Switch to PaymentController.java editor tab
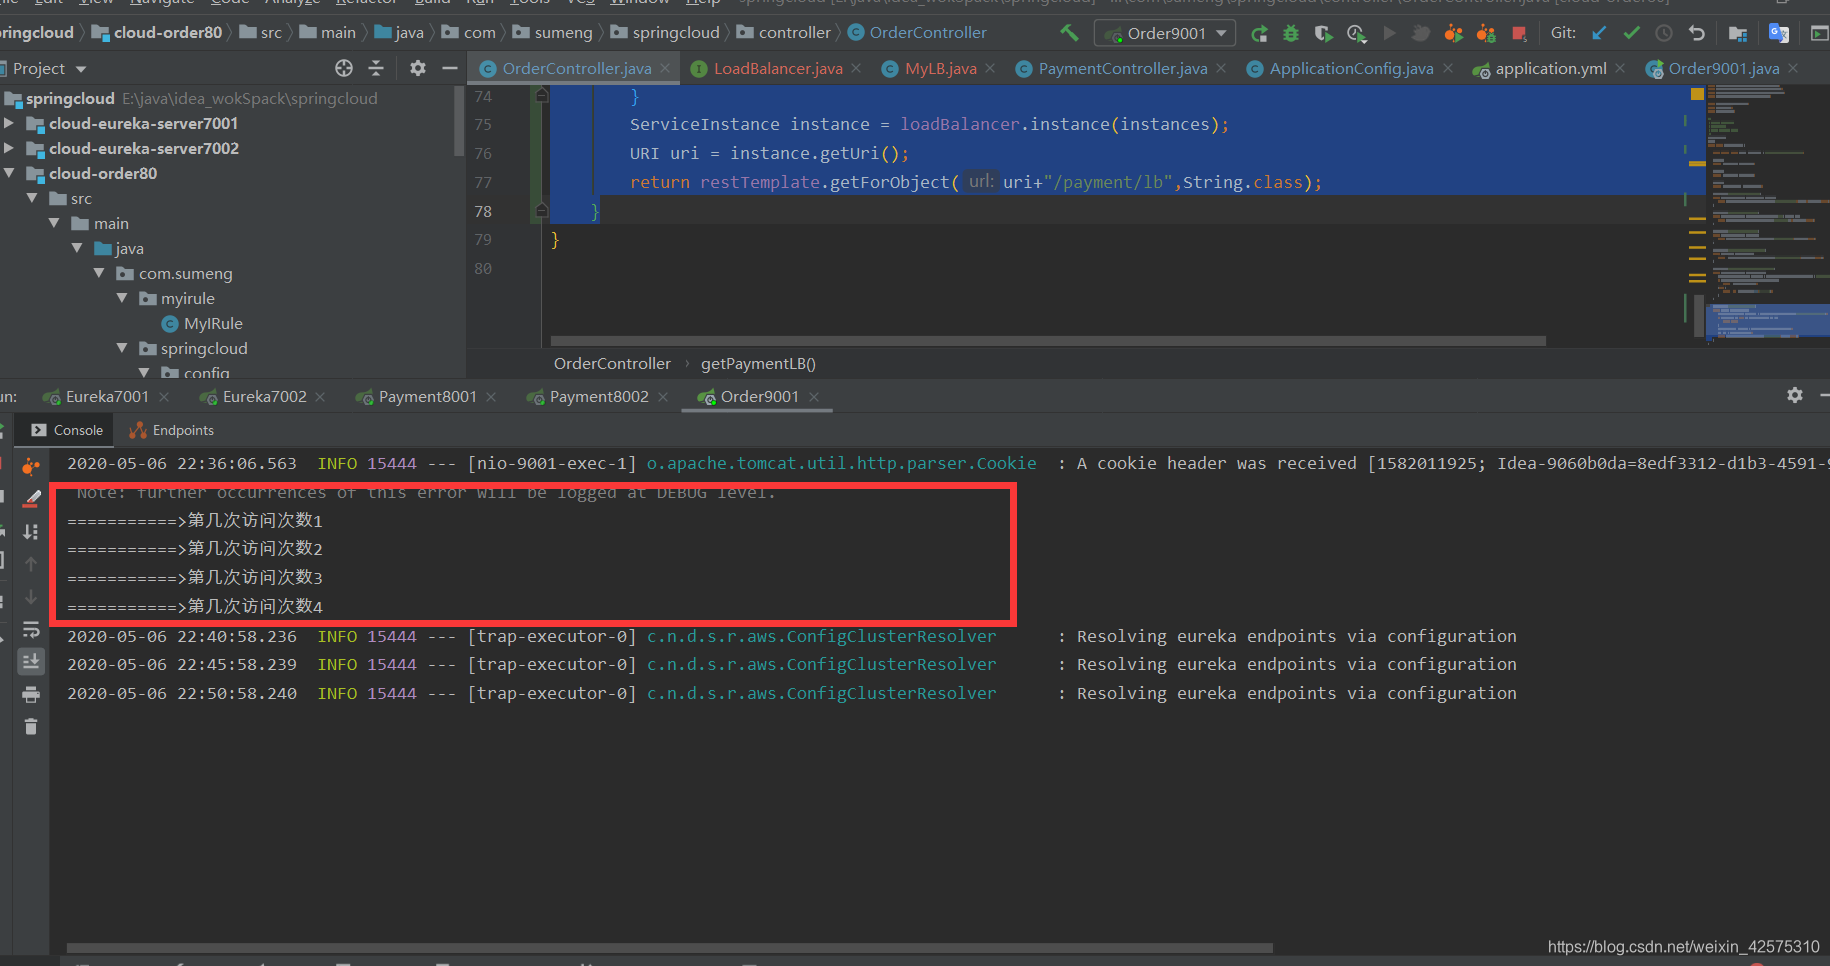Screen dimensions: 1830x966 (x=1122, y=69)
